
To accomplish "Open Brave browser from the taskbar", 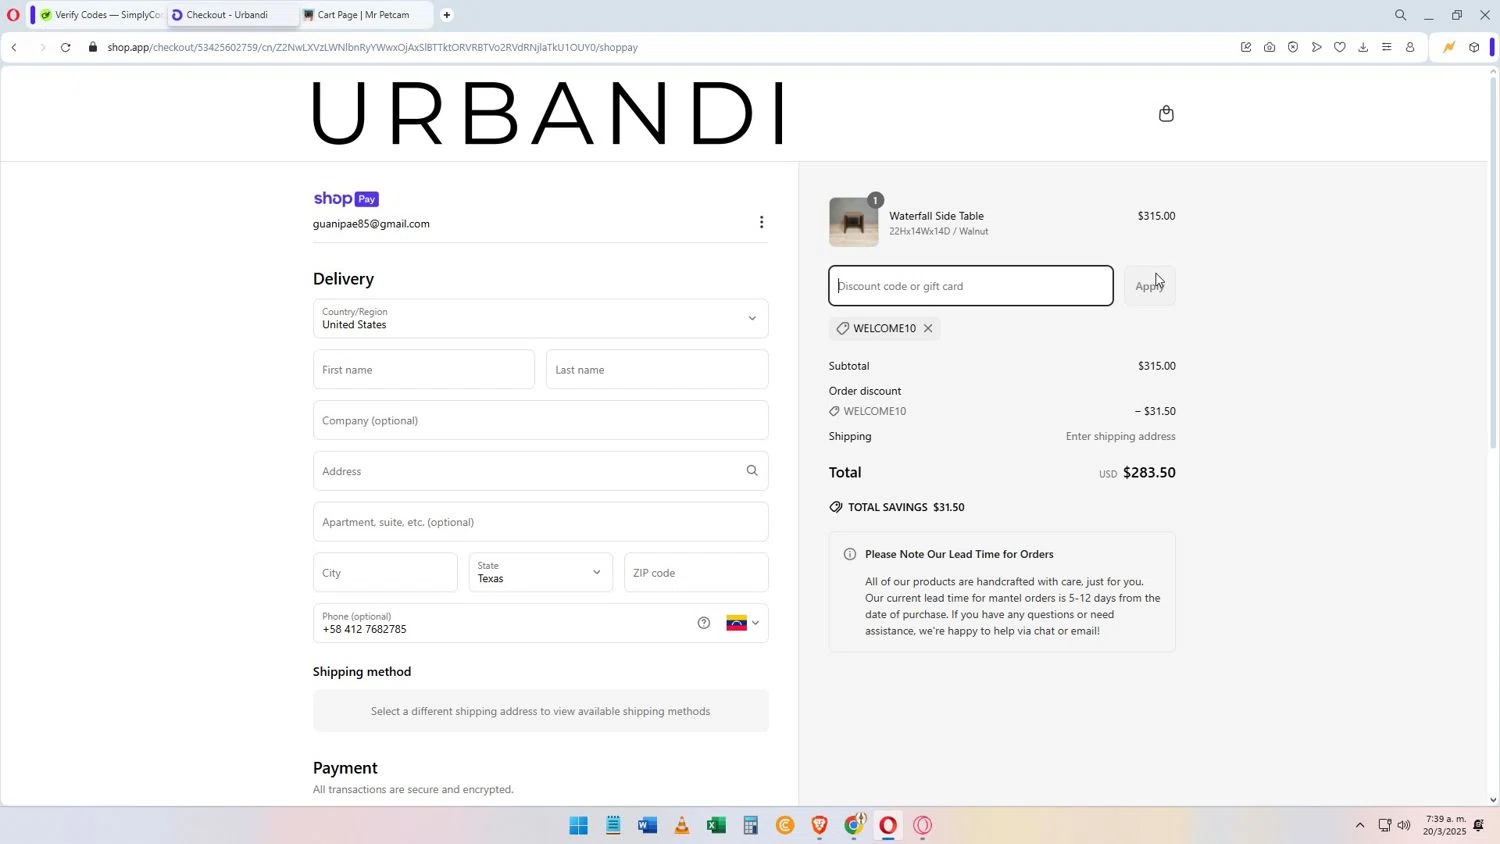I will tap(819, 826).
